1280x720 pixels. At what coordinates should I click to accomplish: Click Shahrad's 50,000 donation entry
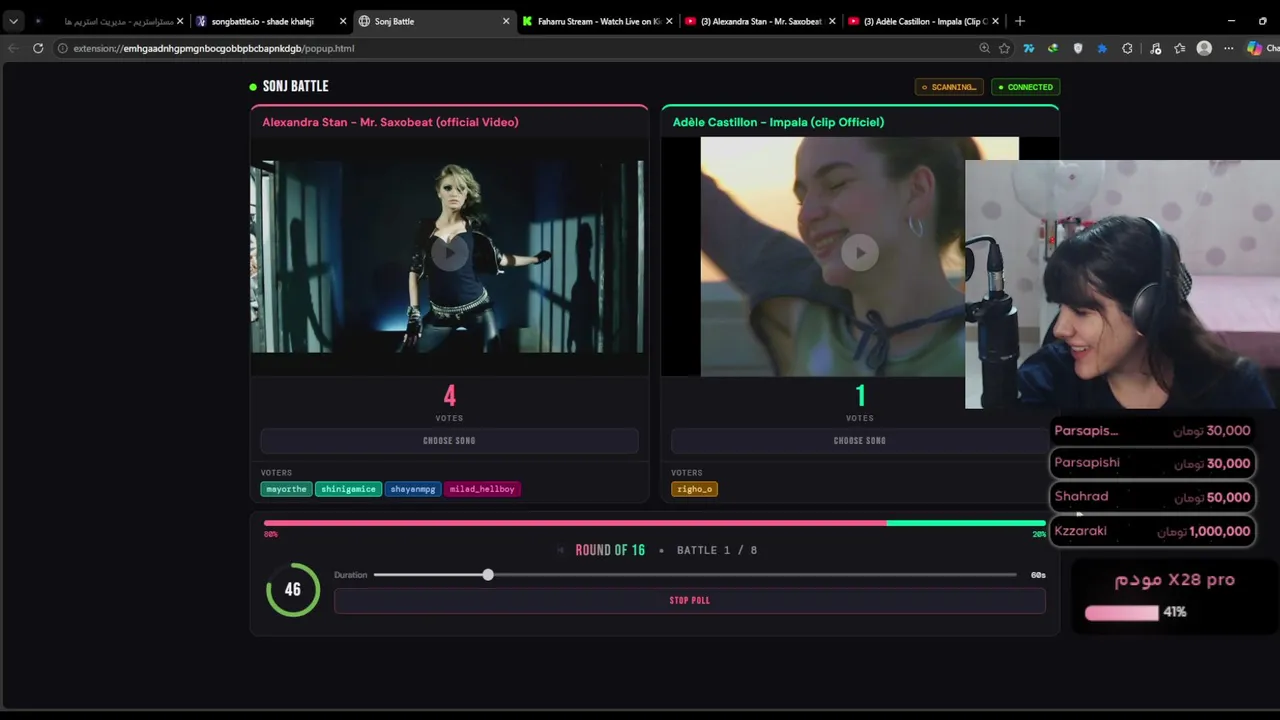[x=1152, y=497]
